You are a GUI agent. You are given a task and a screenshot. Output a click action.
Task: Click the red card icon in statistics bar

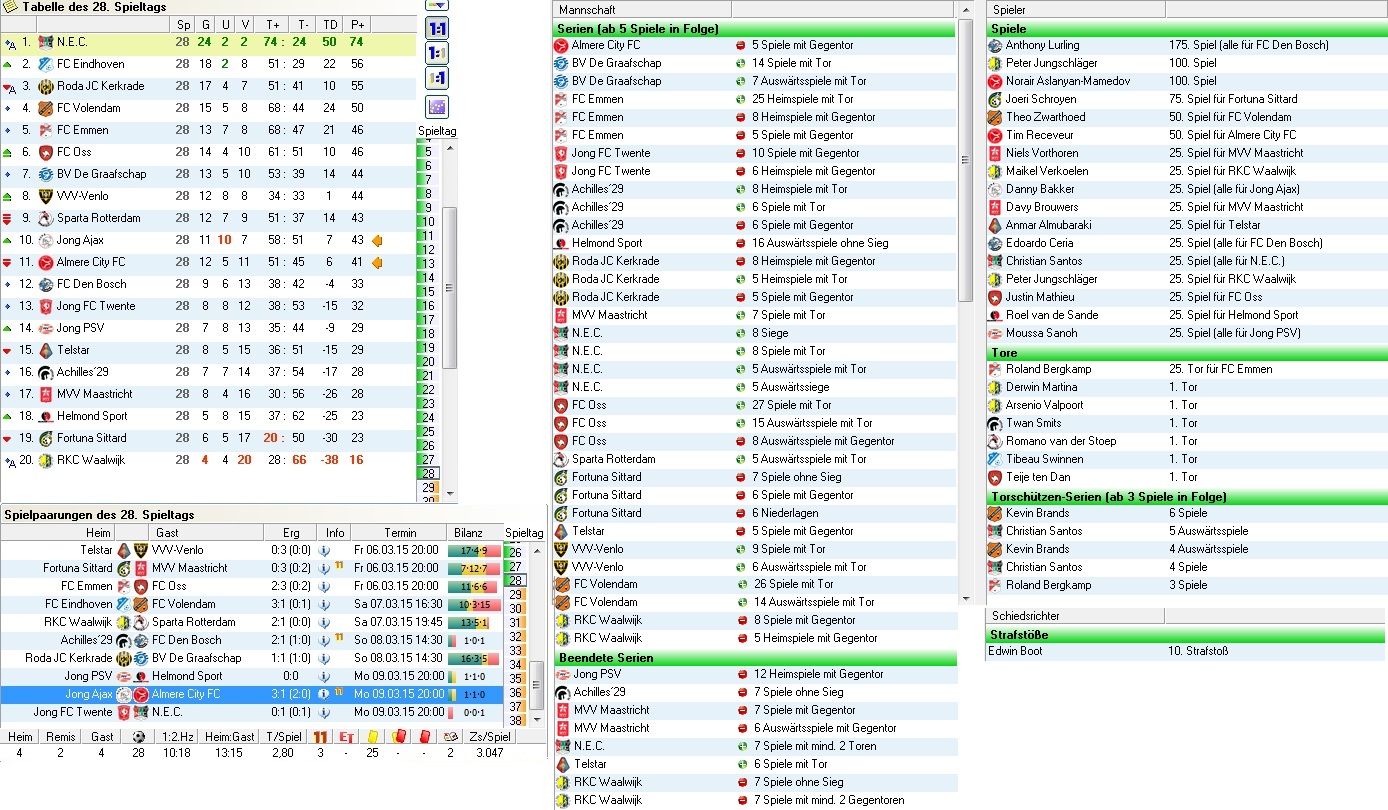pos(424,737)
